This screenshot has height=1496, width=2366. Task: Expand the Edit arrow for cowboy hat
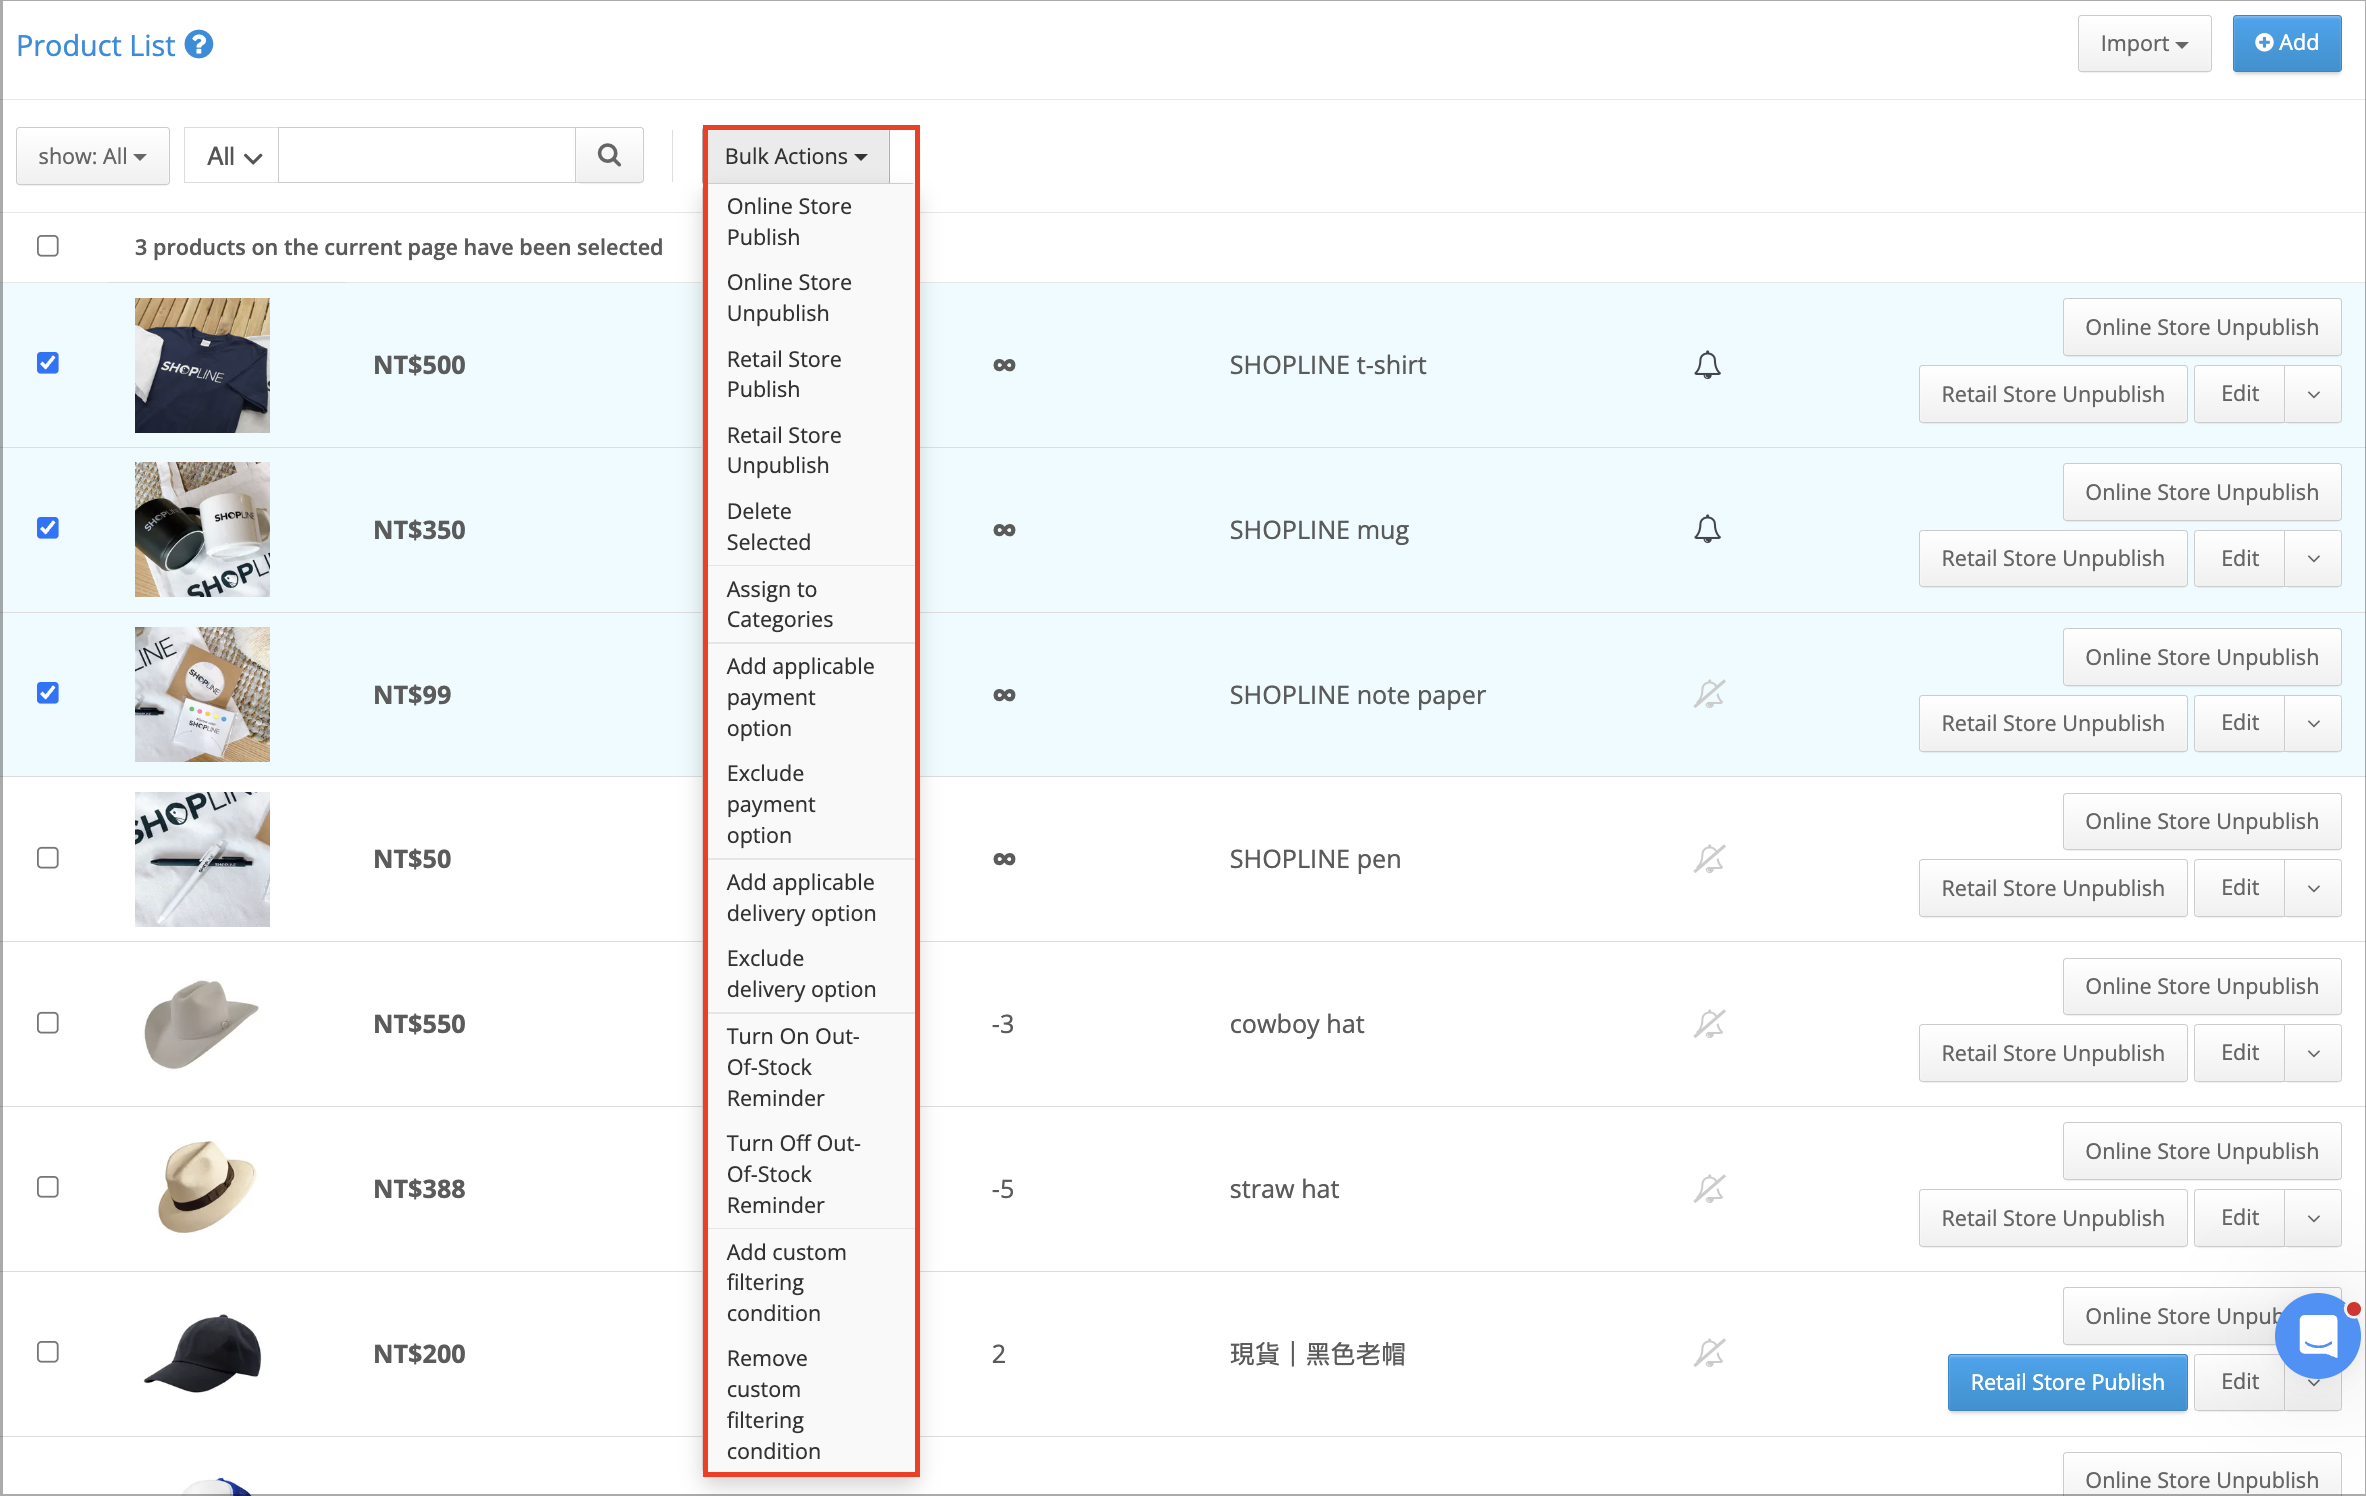[2313, 1053]
